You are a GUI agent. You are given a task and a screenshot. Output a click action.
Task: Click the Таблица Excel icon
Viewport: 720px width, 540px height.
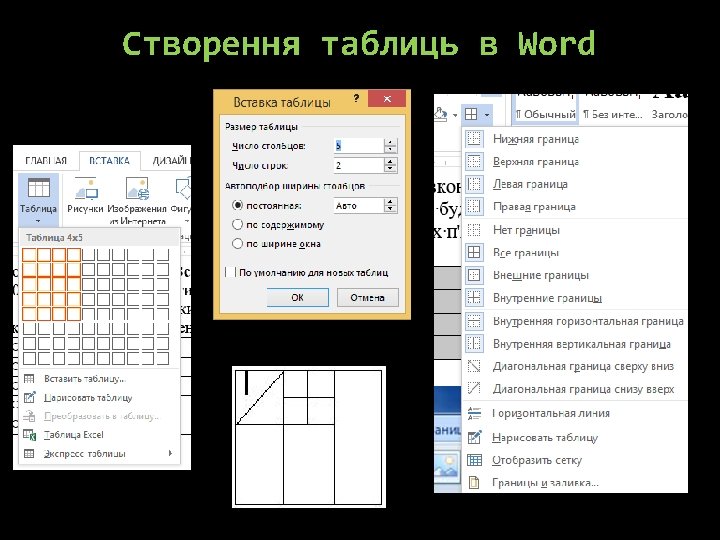tap(29, 435)
